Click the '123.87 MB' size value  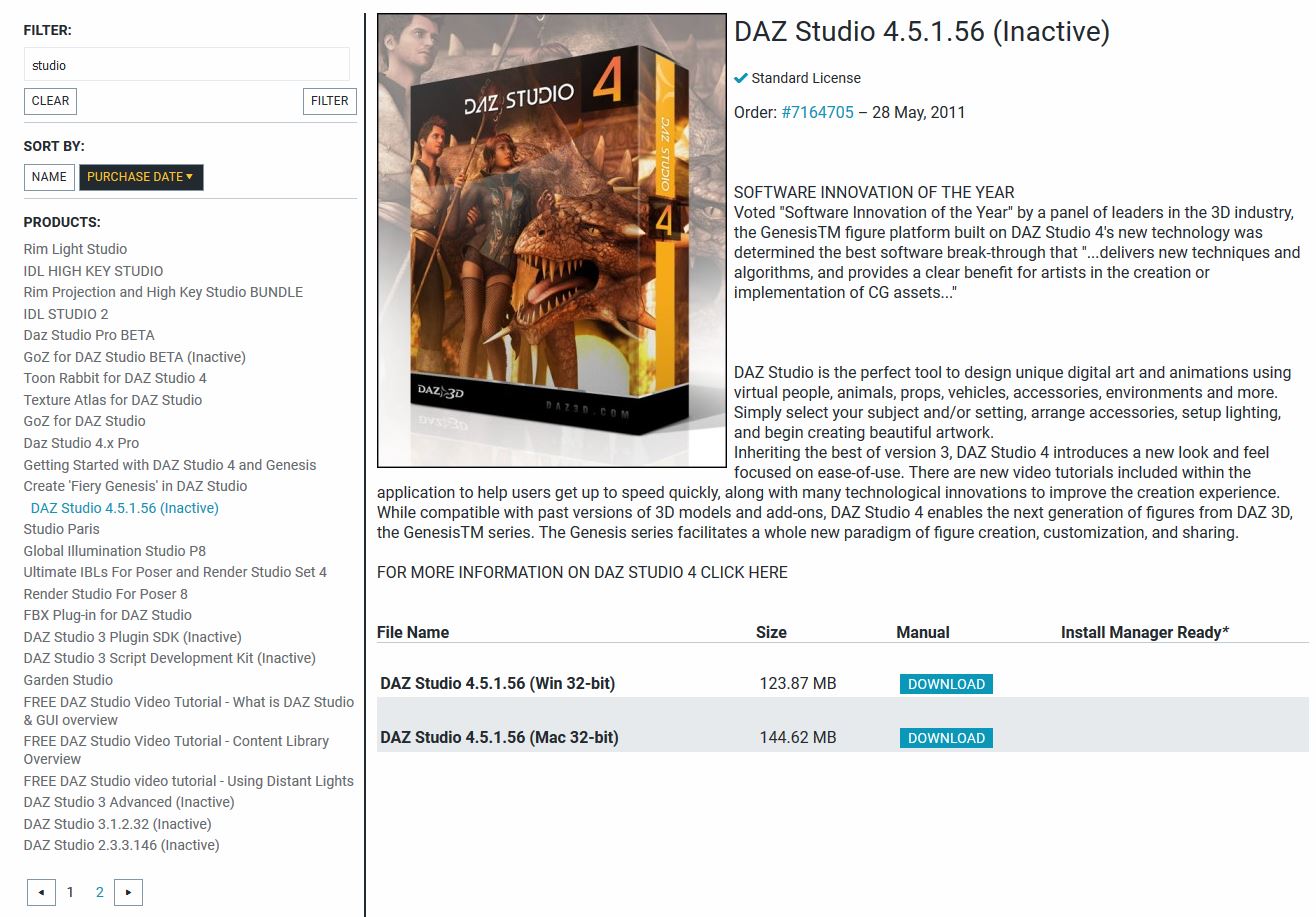pyautogui.click(x=798, y=684)
